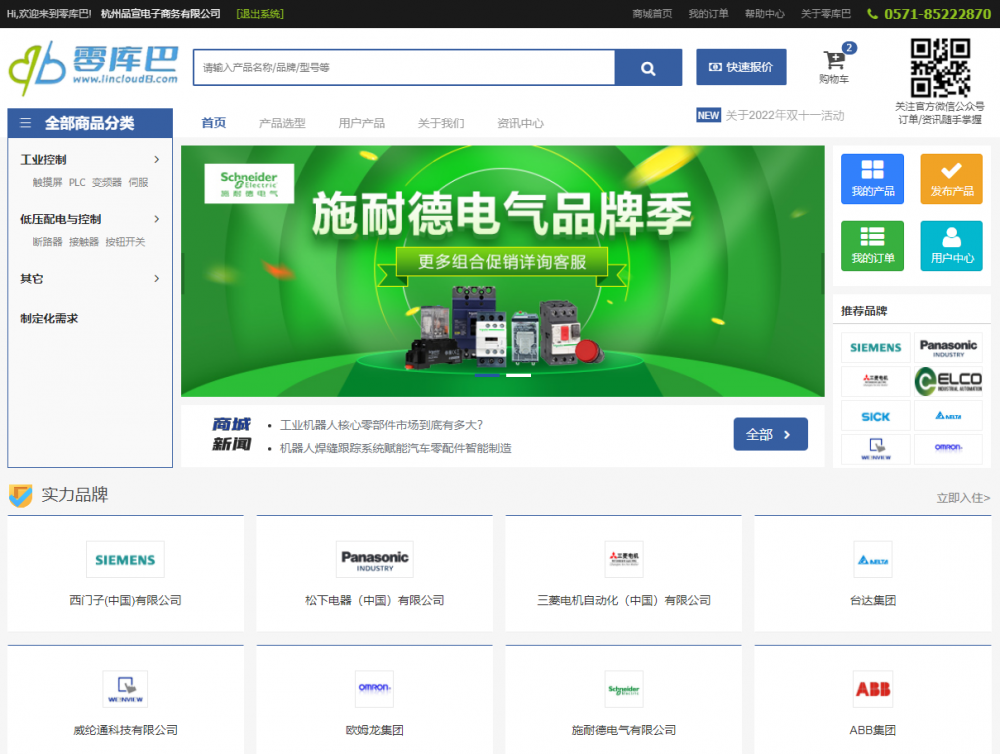Open the blue 我的产品 tile
The width and height of the screenshot is (1000, 754).
coord(872,179)
